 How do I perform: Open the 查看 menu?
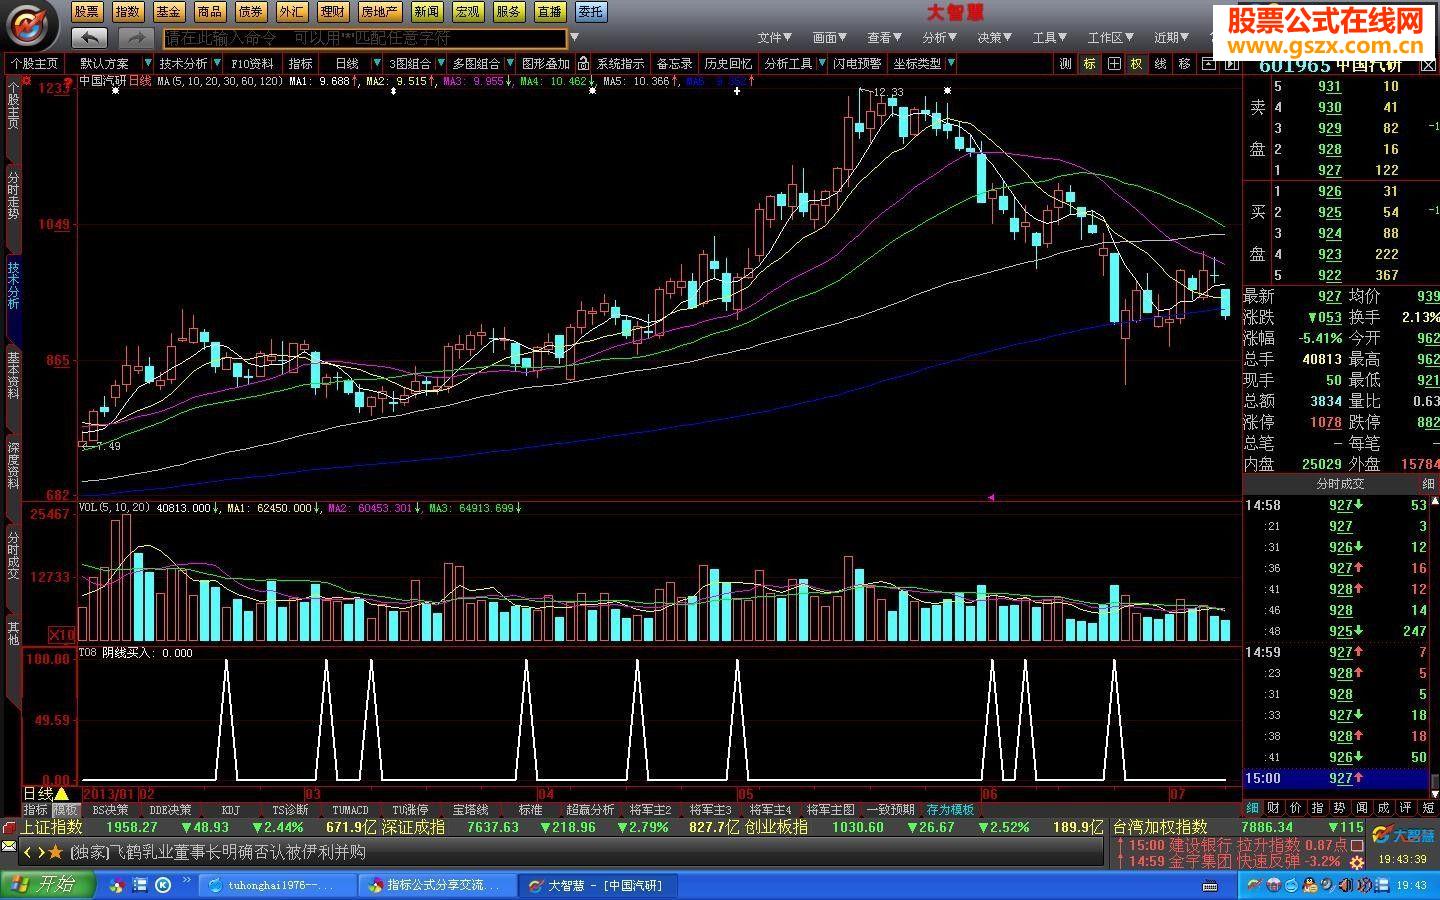point(884,38)
